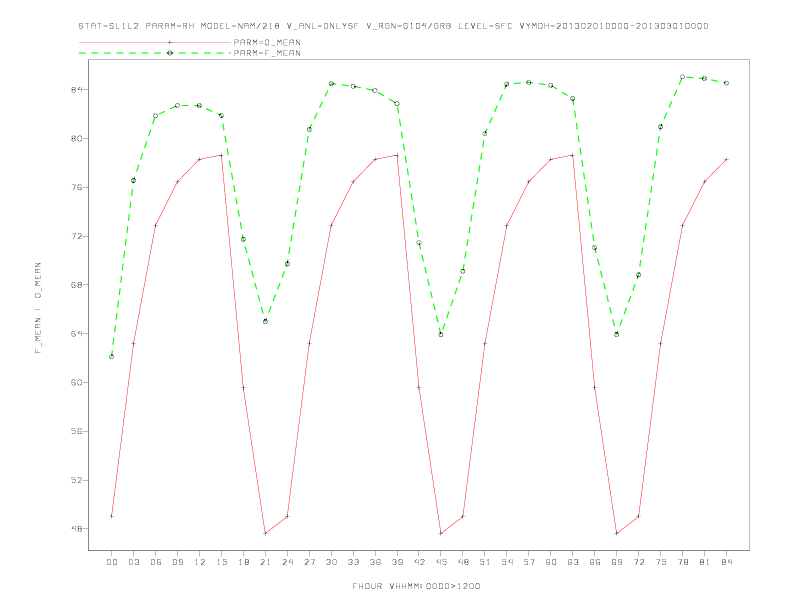Viewport: 792px width, 612px height.
Task: Click the x-axis title FHOUR VHHMM:0000>1200
Action: 416,586
